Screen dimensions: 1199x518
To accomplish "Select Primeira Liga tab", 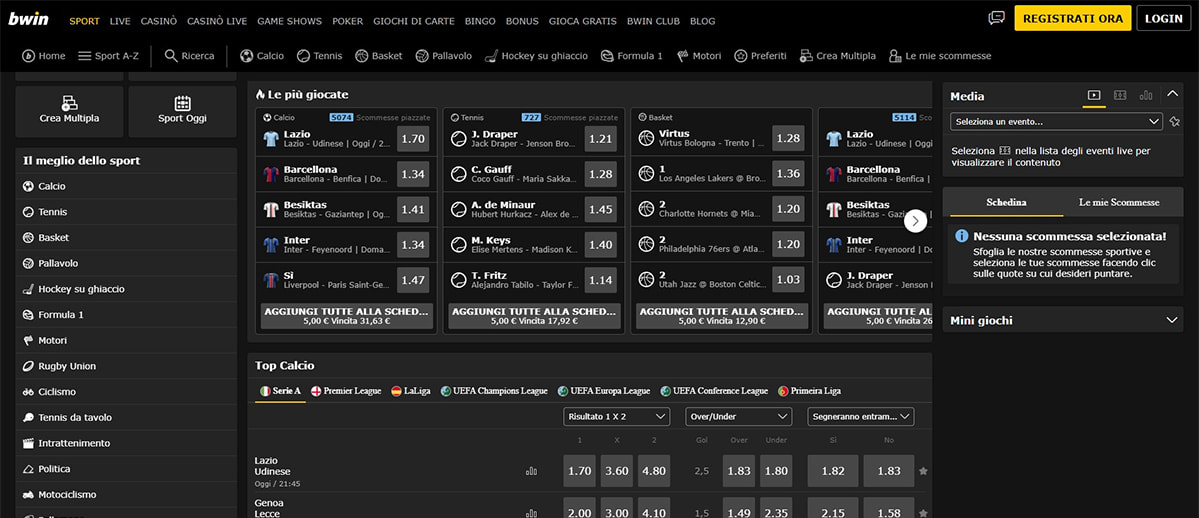I will [x=809, y=391].
